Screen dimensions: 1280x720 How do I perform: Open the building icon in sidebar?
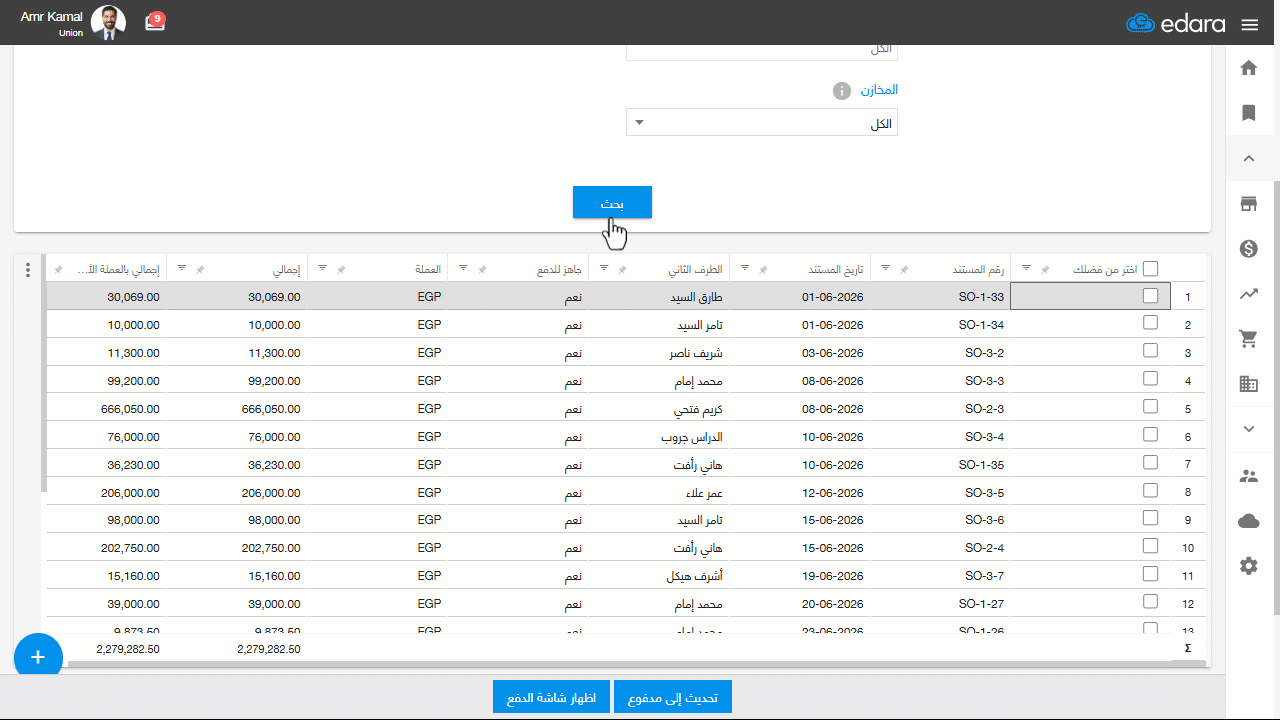[1248, 384]
